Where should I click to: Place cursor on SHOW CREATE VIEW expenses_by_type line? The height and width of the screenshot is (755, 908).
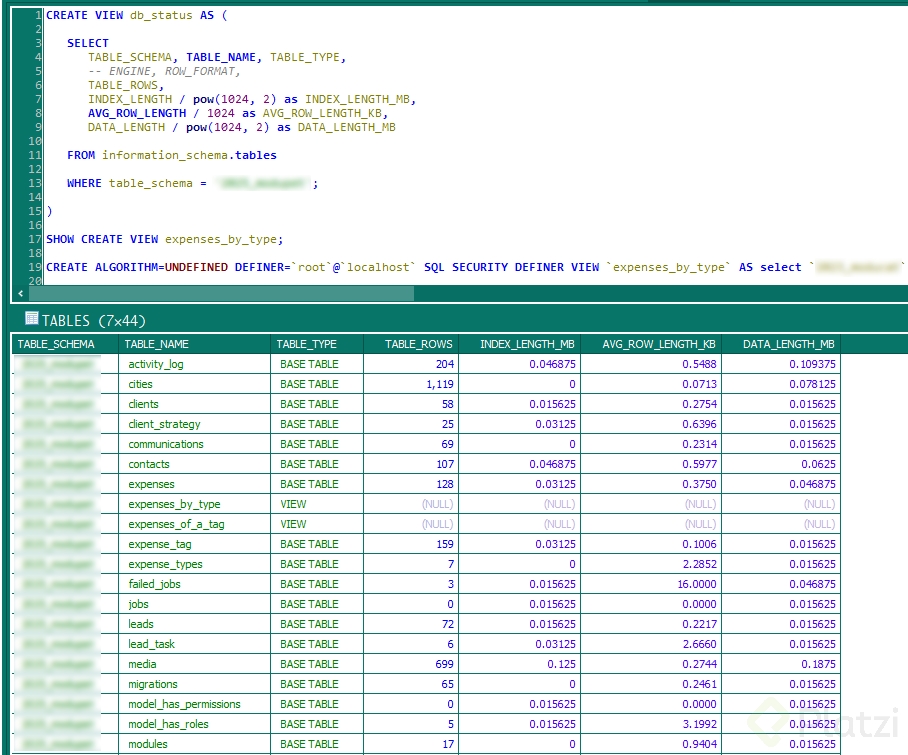(164, 239)
